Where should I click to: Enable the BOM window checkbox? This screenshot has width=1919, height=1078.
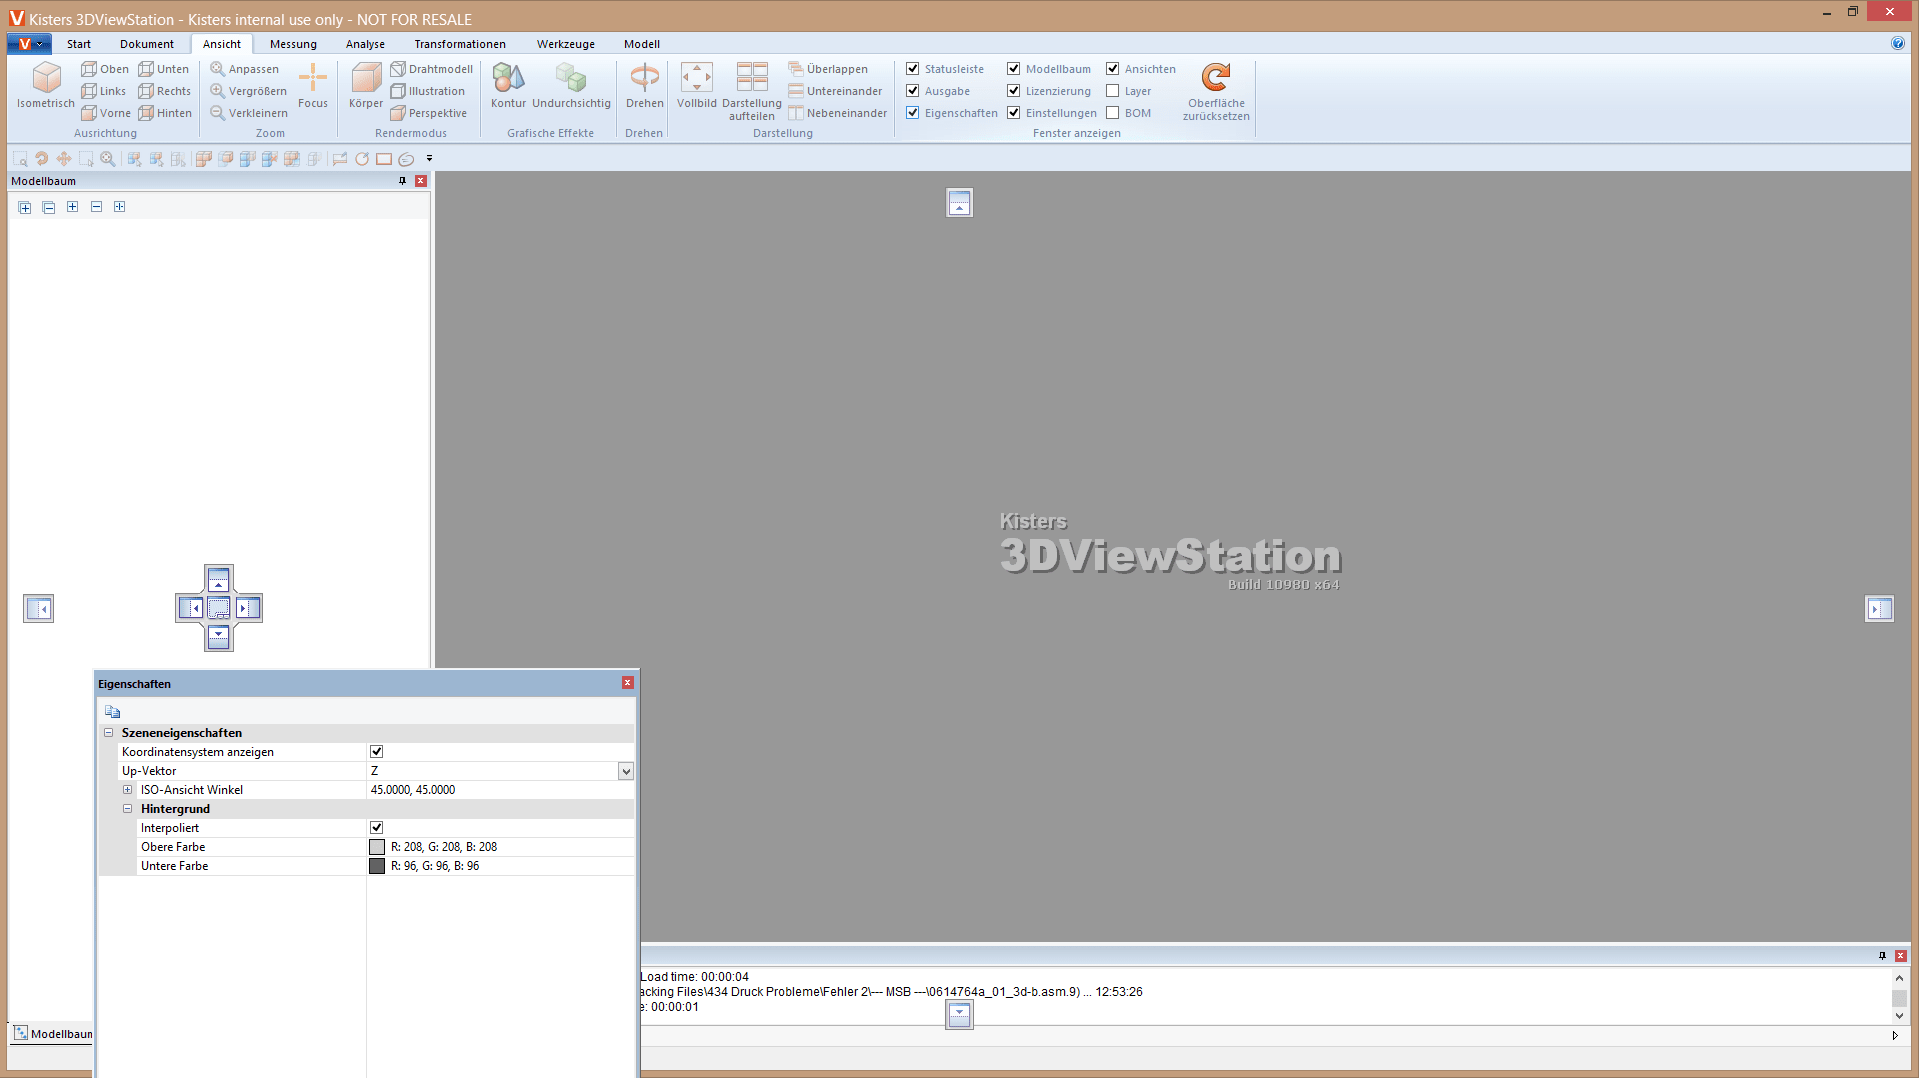coord(1112,113)
